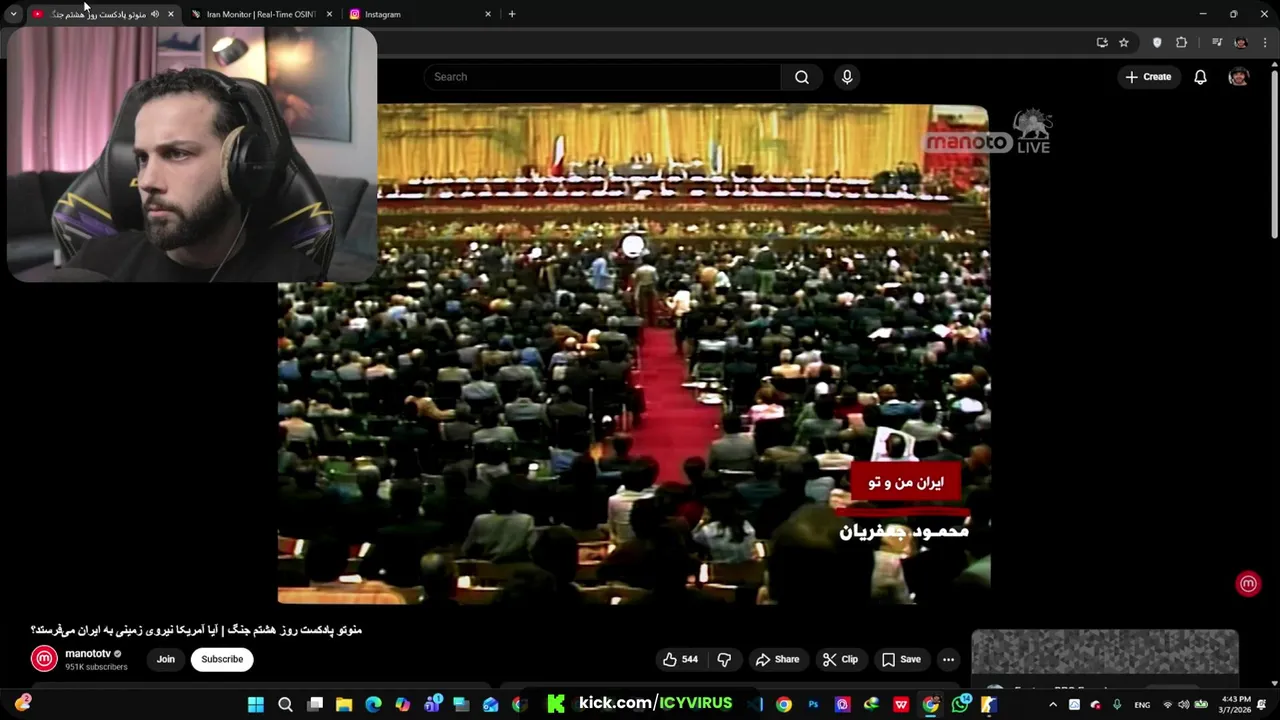Click the YouTube search magnifier button

[801, 77]
